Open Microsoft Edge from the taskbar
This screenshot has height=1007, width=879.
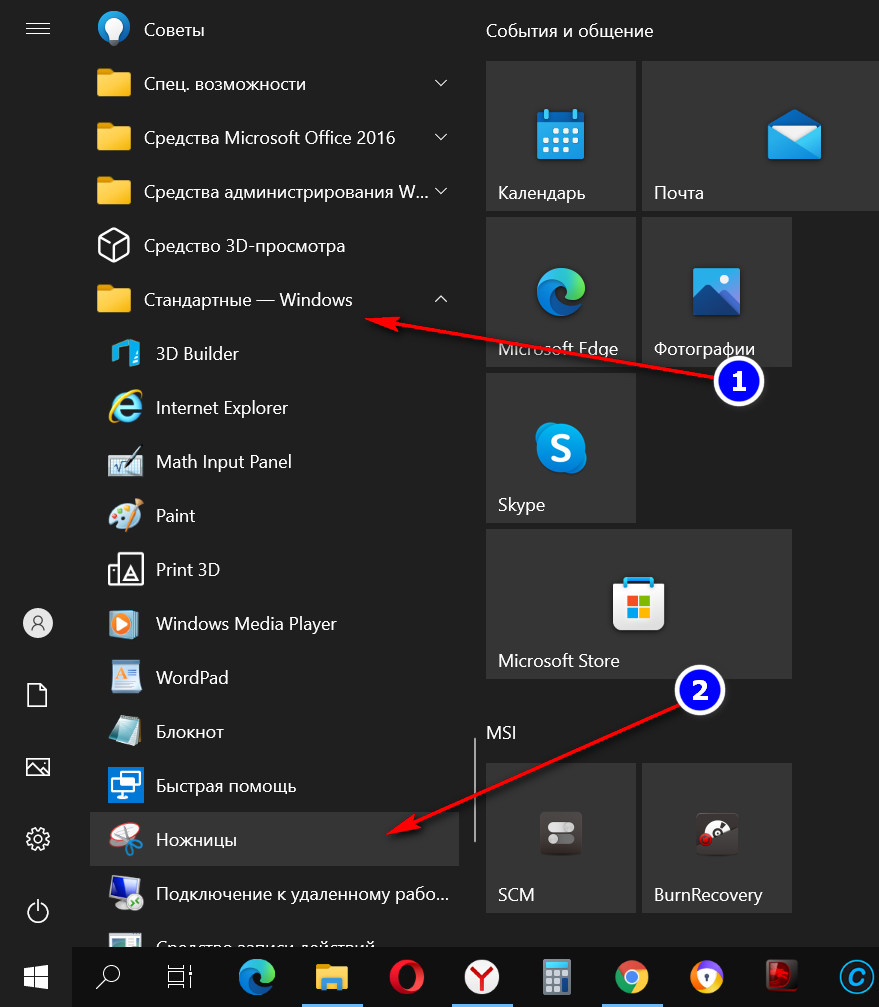coord(257,977)
